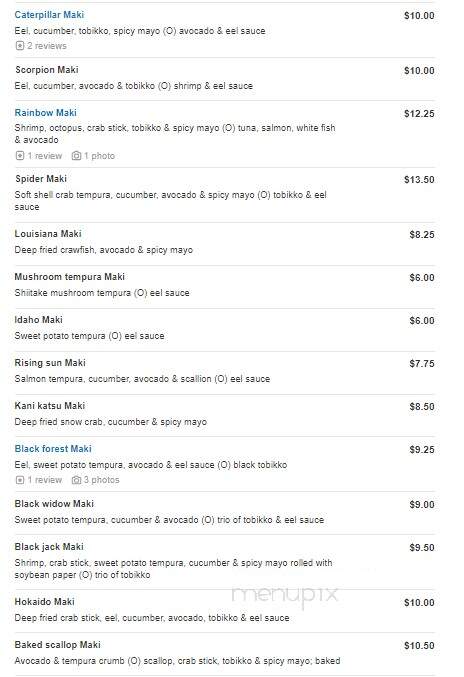Click review star icon under Caterpillar Maki
The height and width of the screenshot is (677, 464).
coord(19,46)
